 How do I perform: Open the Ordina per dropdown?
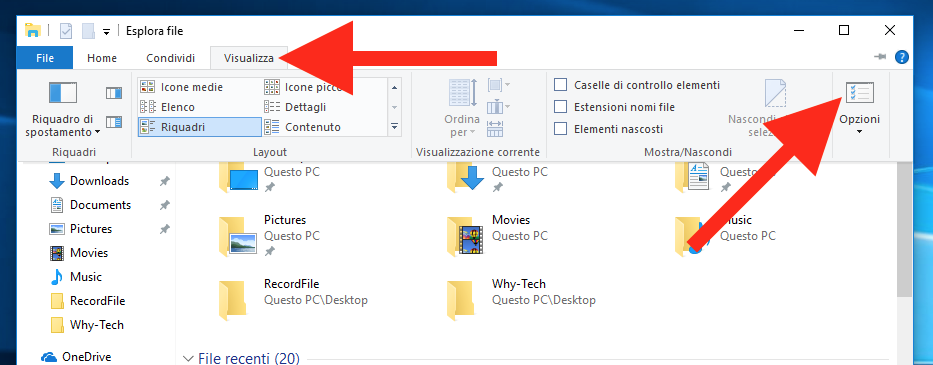coord(462,108)
